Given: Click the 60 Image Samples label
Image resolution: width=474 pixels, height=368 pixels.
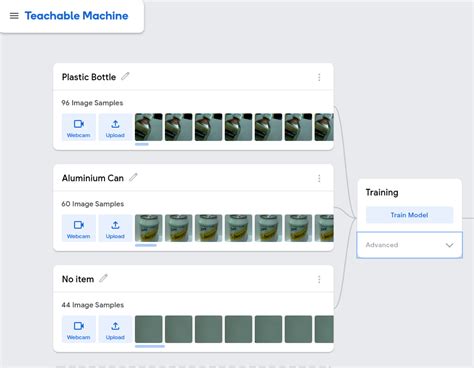Looking at the screenshot, I should (93, 204).
